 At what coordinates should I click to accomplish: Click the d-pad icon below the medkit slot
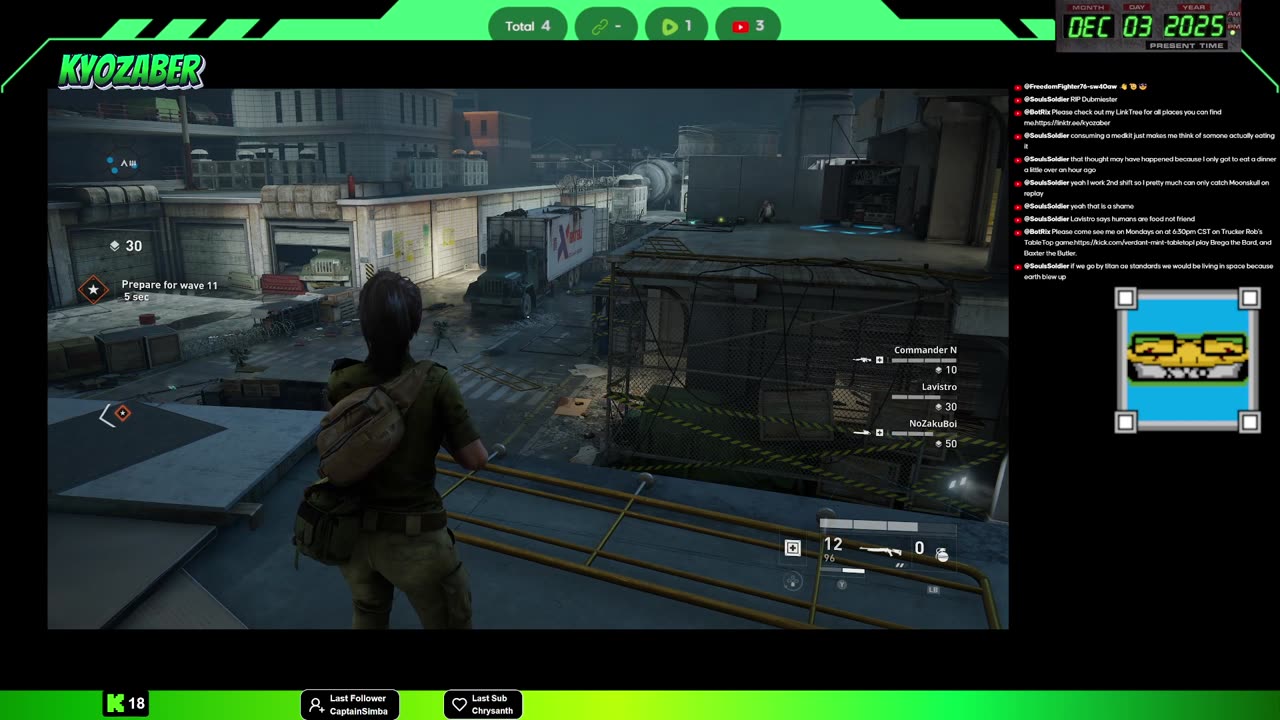pyautogui.click(x=793, y=580)
